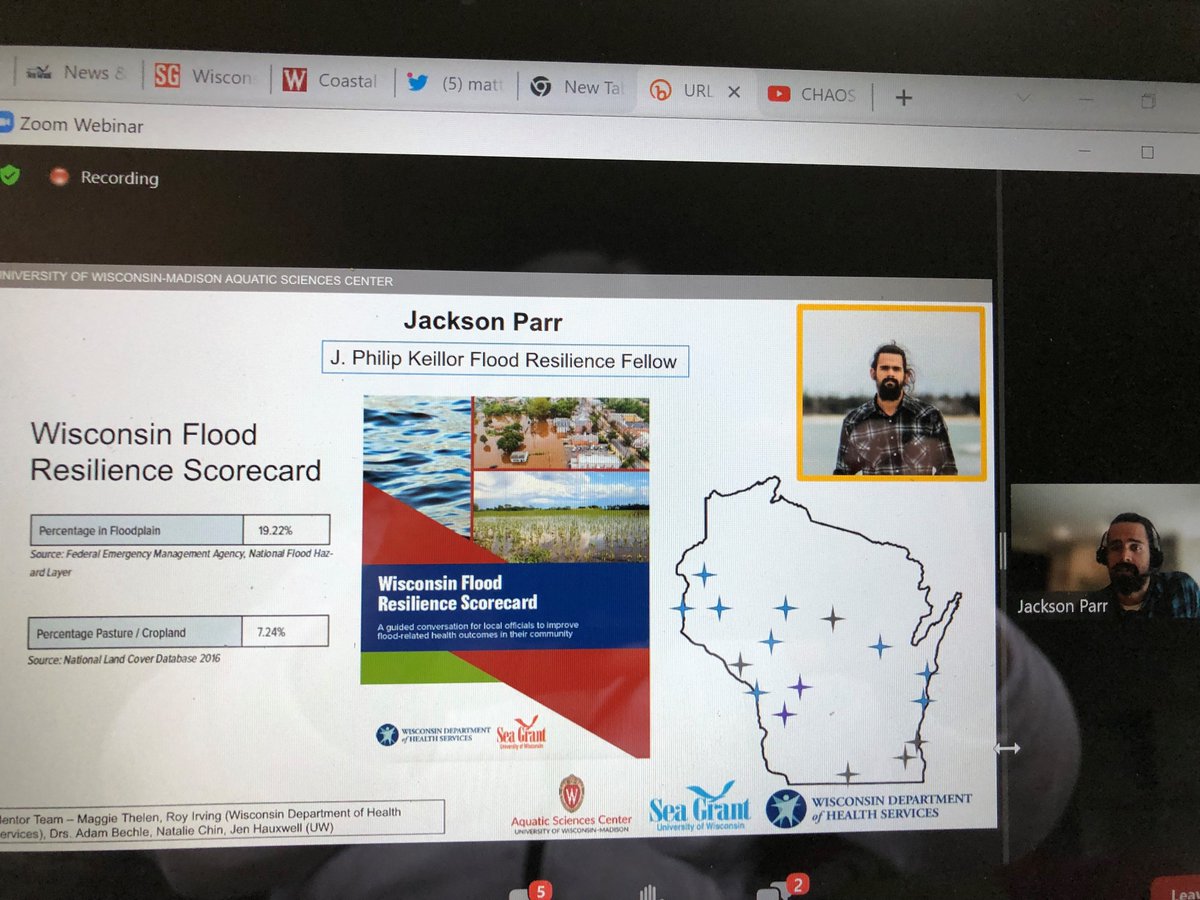
Task: Click the raise hand icon in toolbar
Action: tap(648, 892)
